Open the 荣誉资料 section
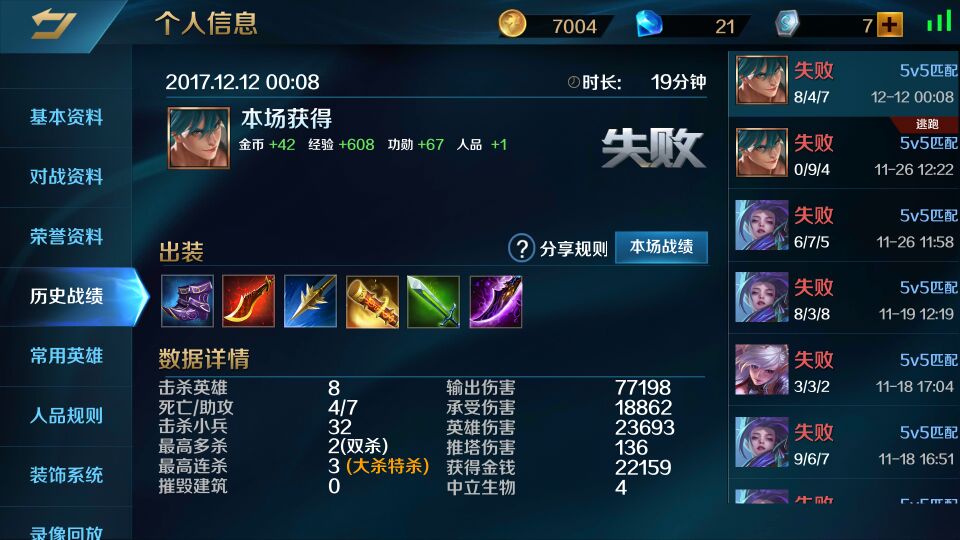The width and height of the screenshot is (960, 540). (66, 236)
